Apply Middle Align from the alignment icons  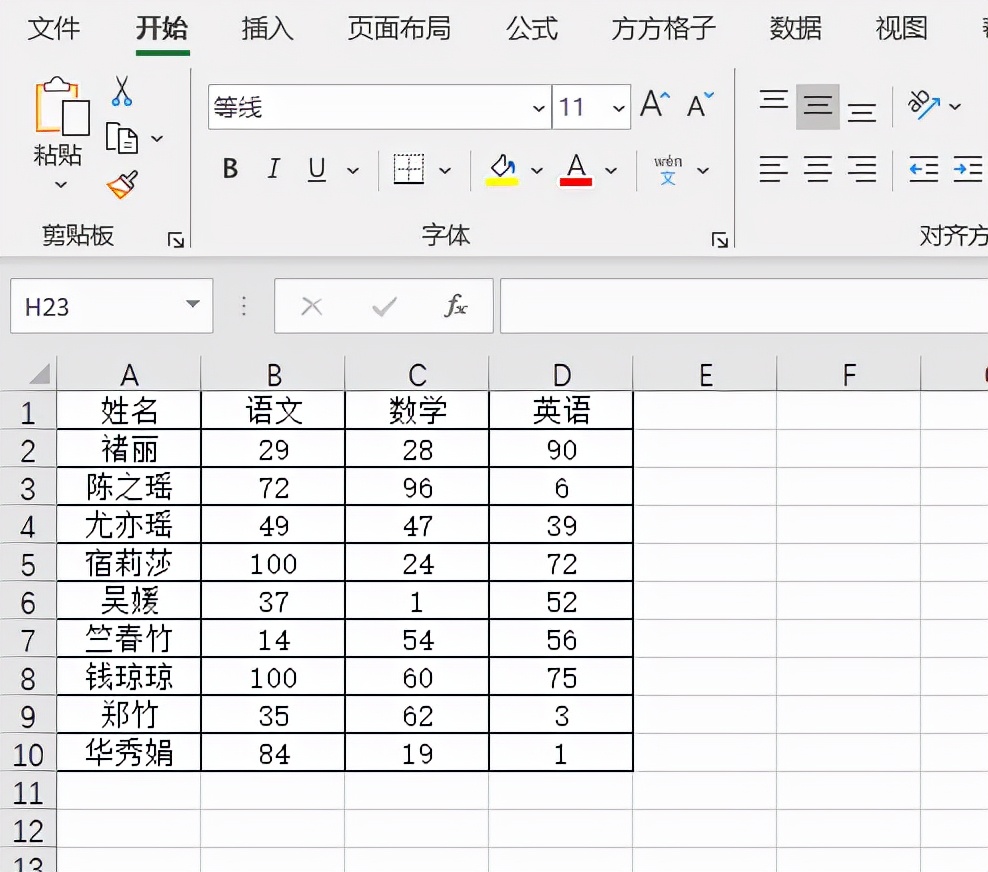pos(818,104)
